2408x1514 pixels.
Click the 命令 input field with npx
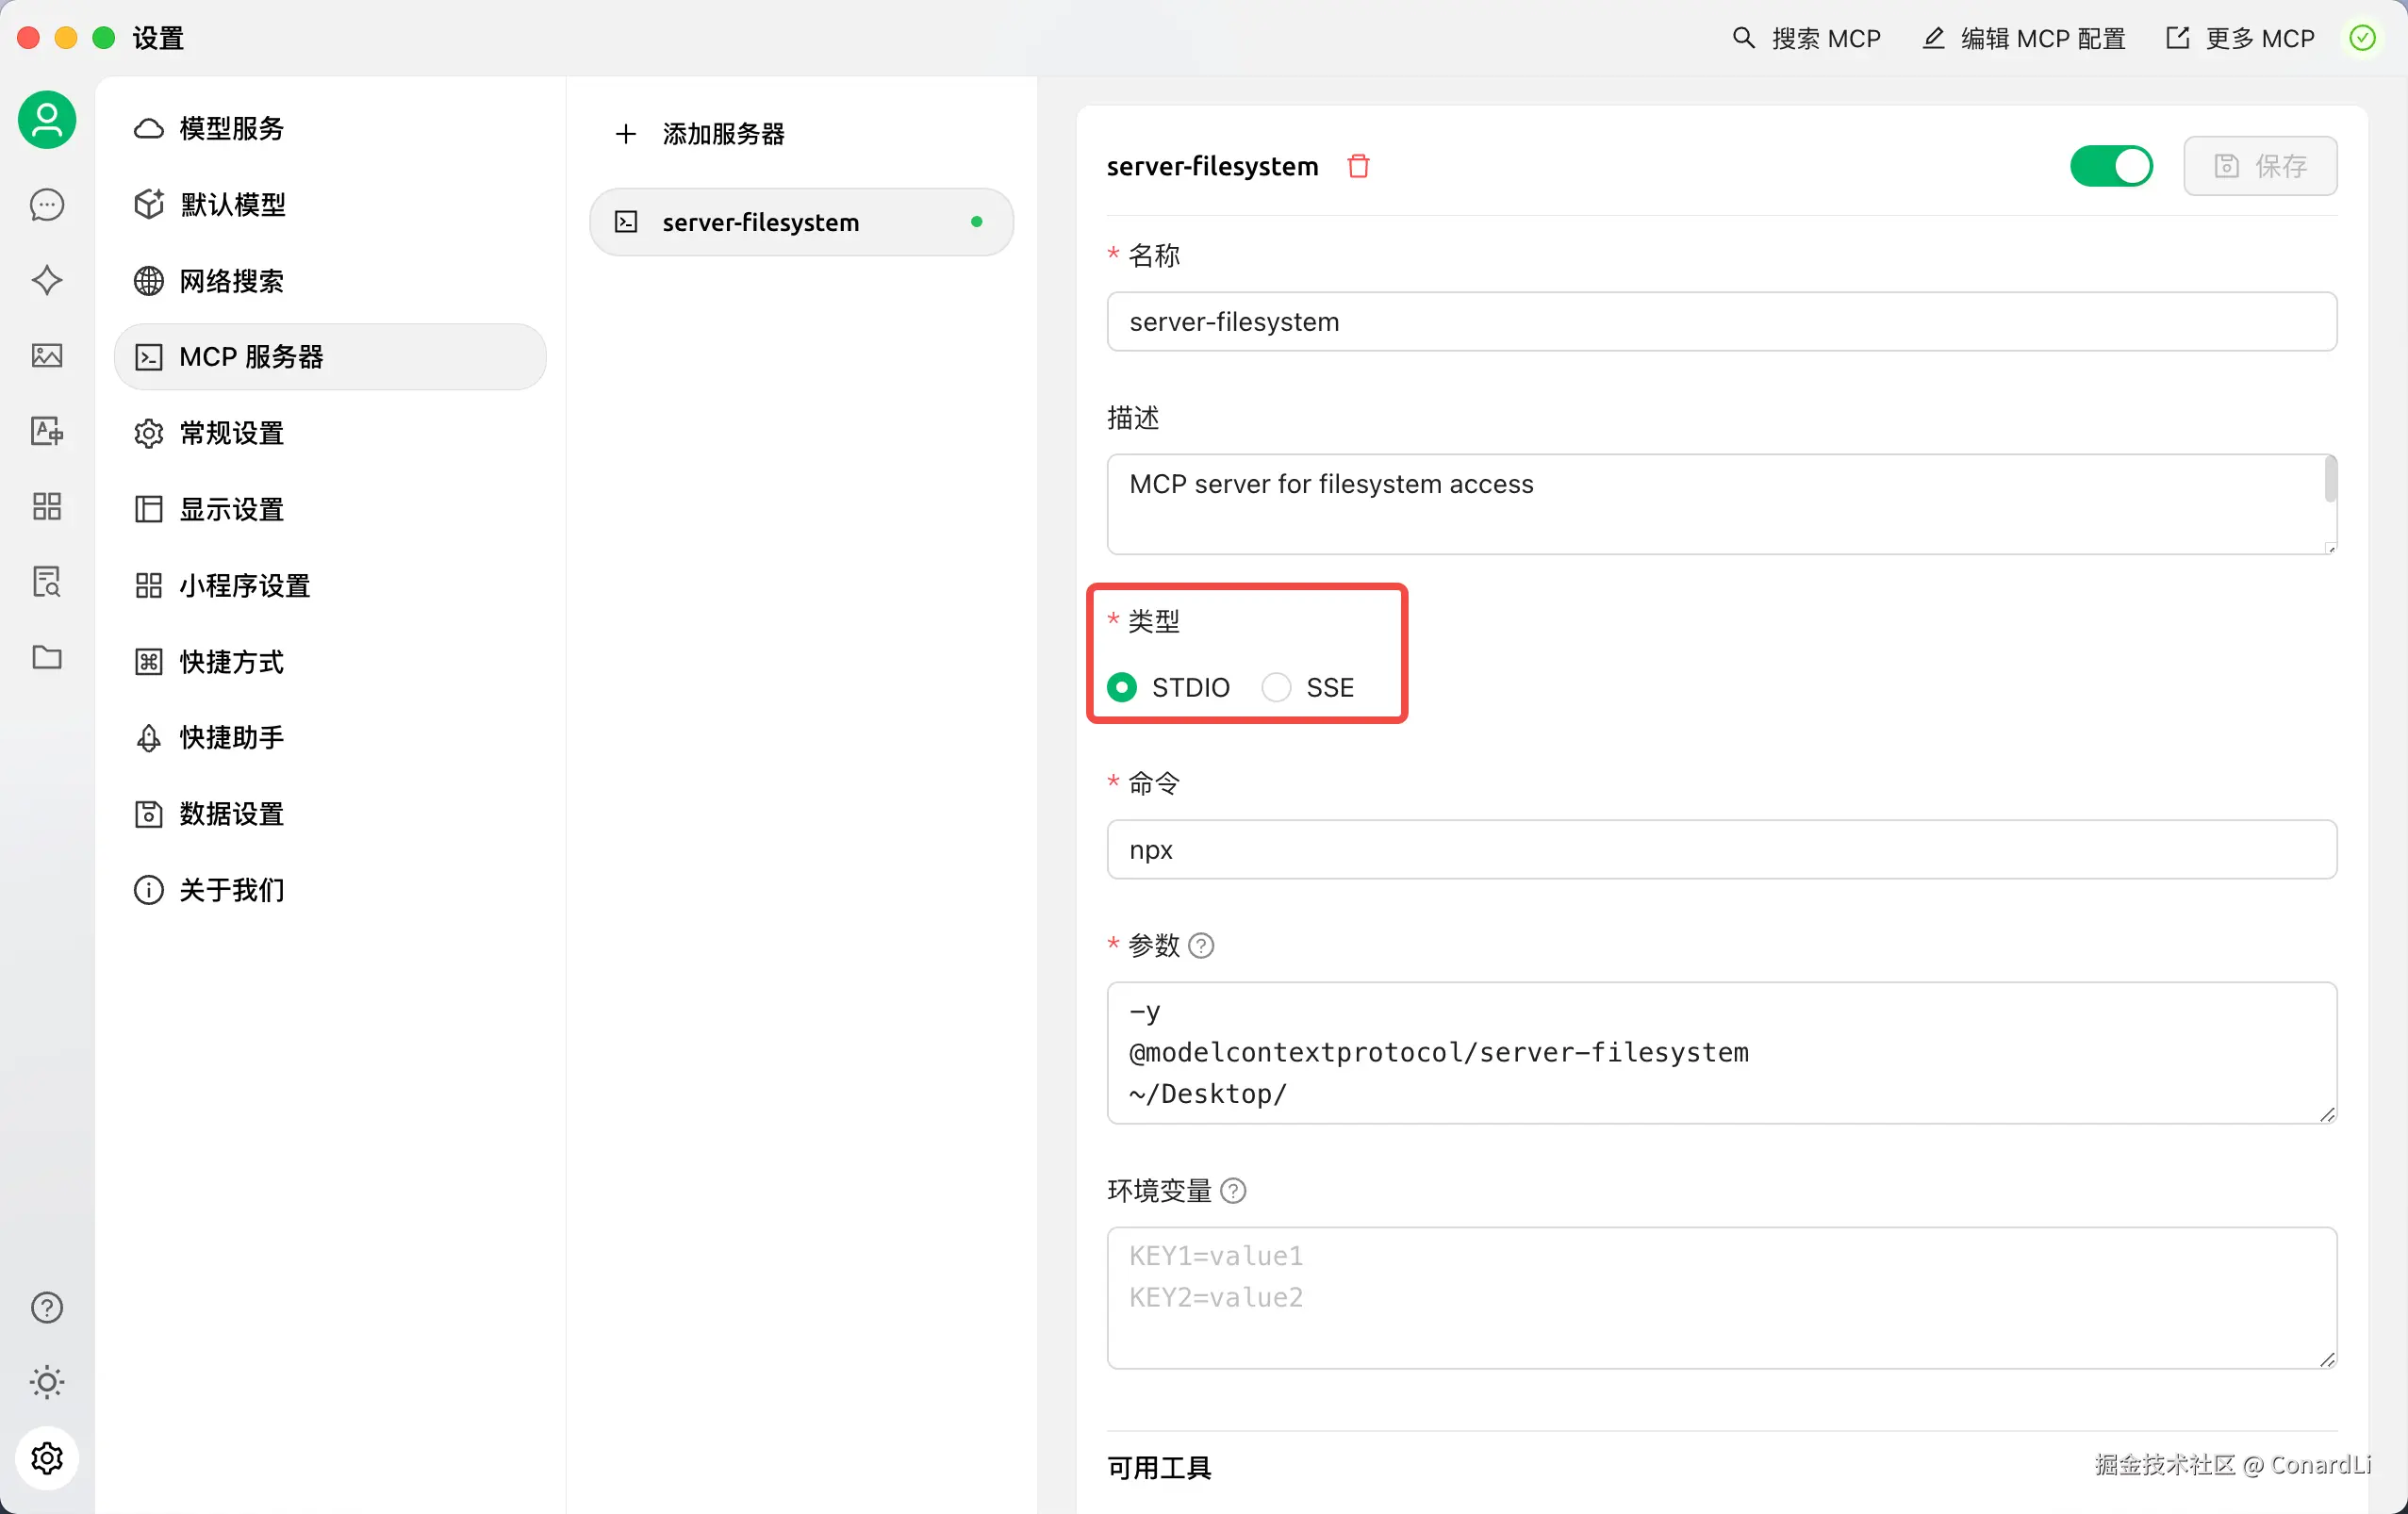[1720, 850]
